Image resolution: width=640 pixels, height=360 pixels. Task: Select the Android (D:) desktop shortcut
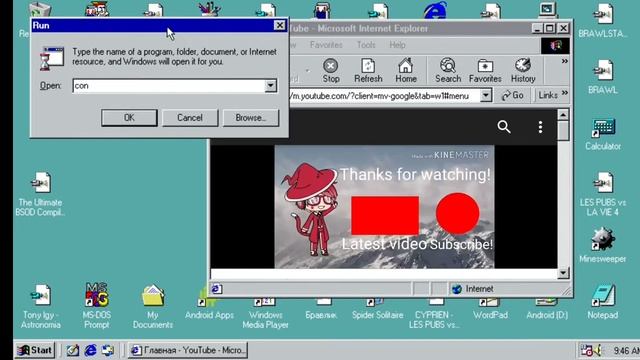coord(547,309)
